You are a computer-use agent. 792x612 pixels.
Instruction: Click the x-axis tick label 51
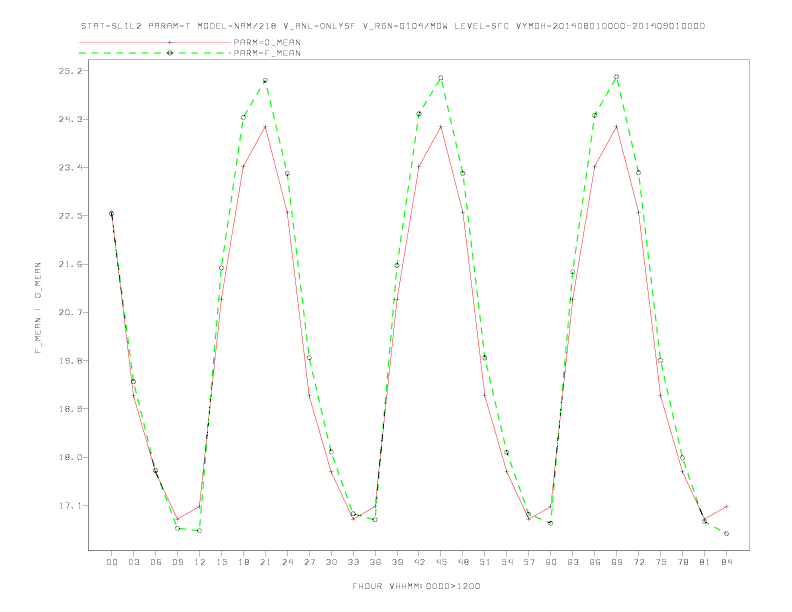coord(485,562)
